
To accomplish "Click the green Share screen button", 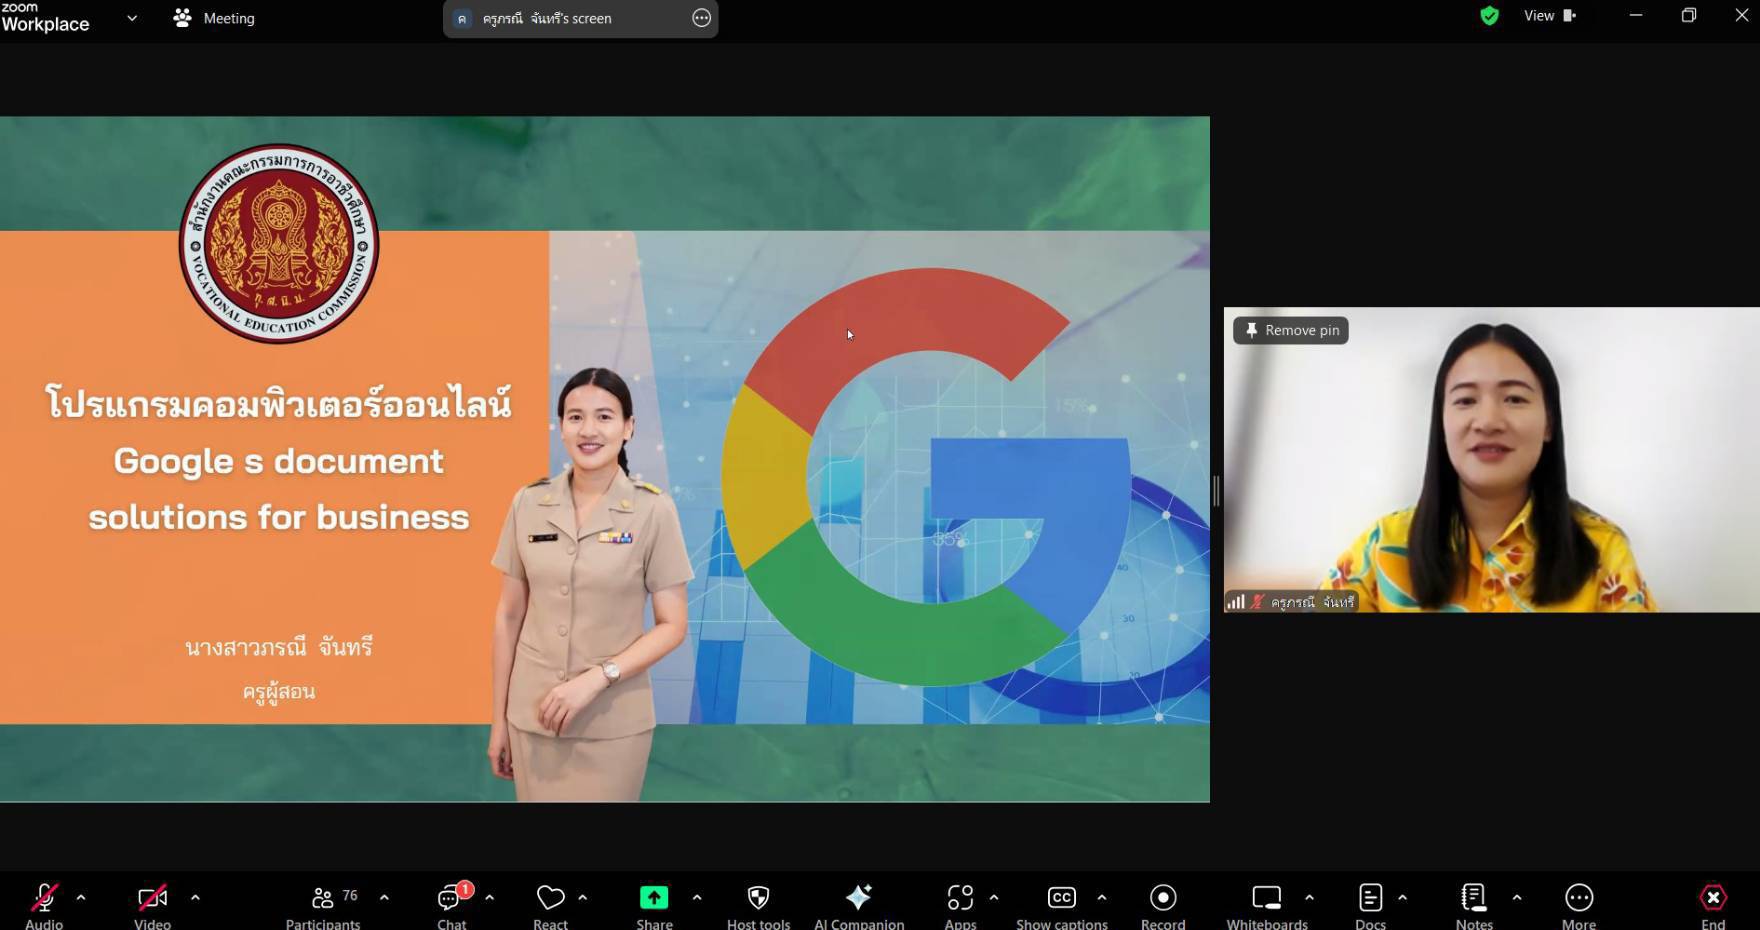I will (654, 898).
